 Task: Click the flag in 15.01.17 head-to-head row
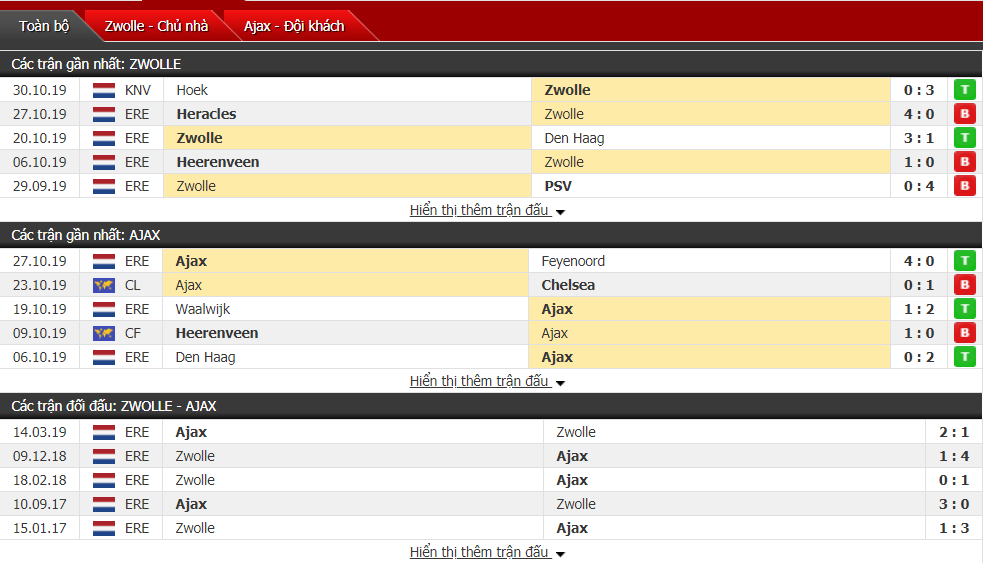coord(104,529)
